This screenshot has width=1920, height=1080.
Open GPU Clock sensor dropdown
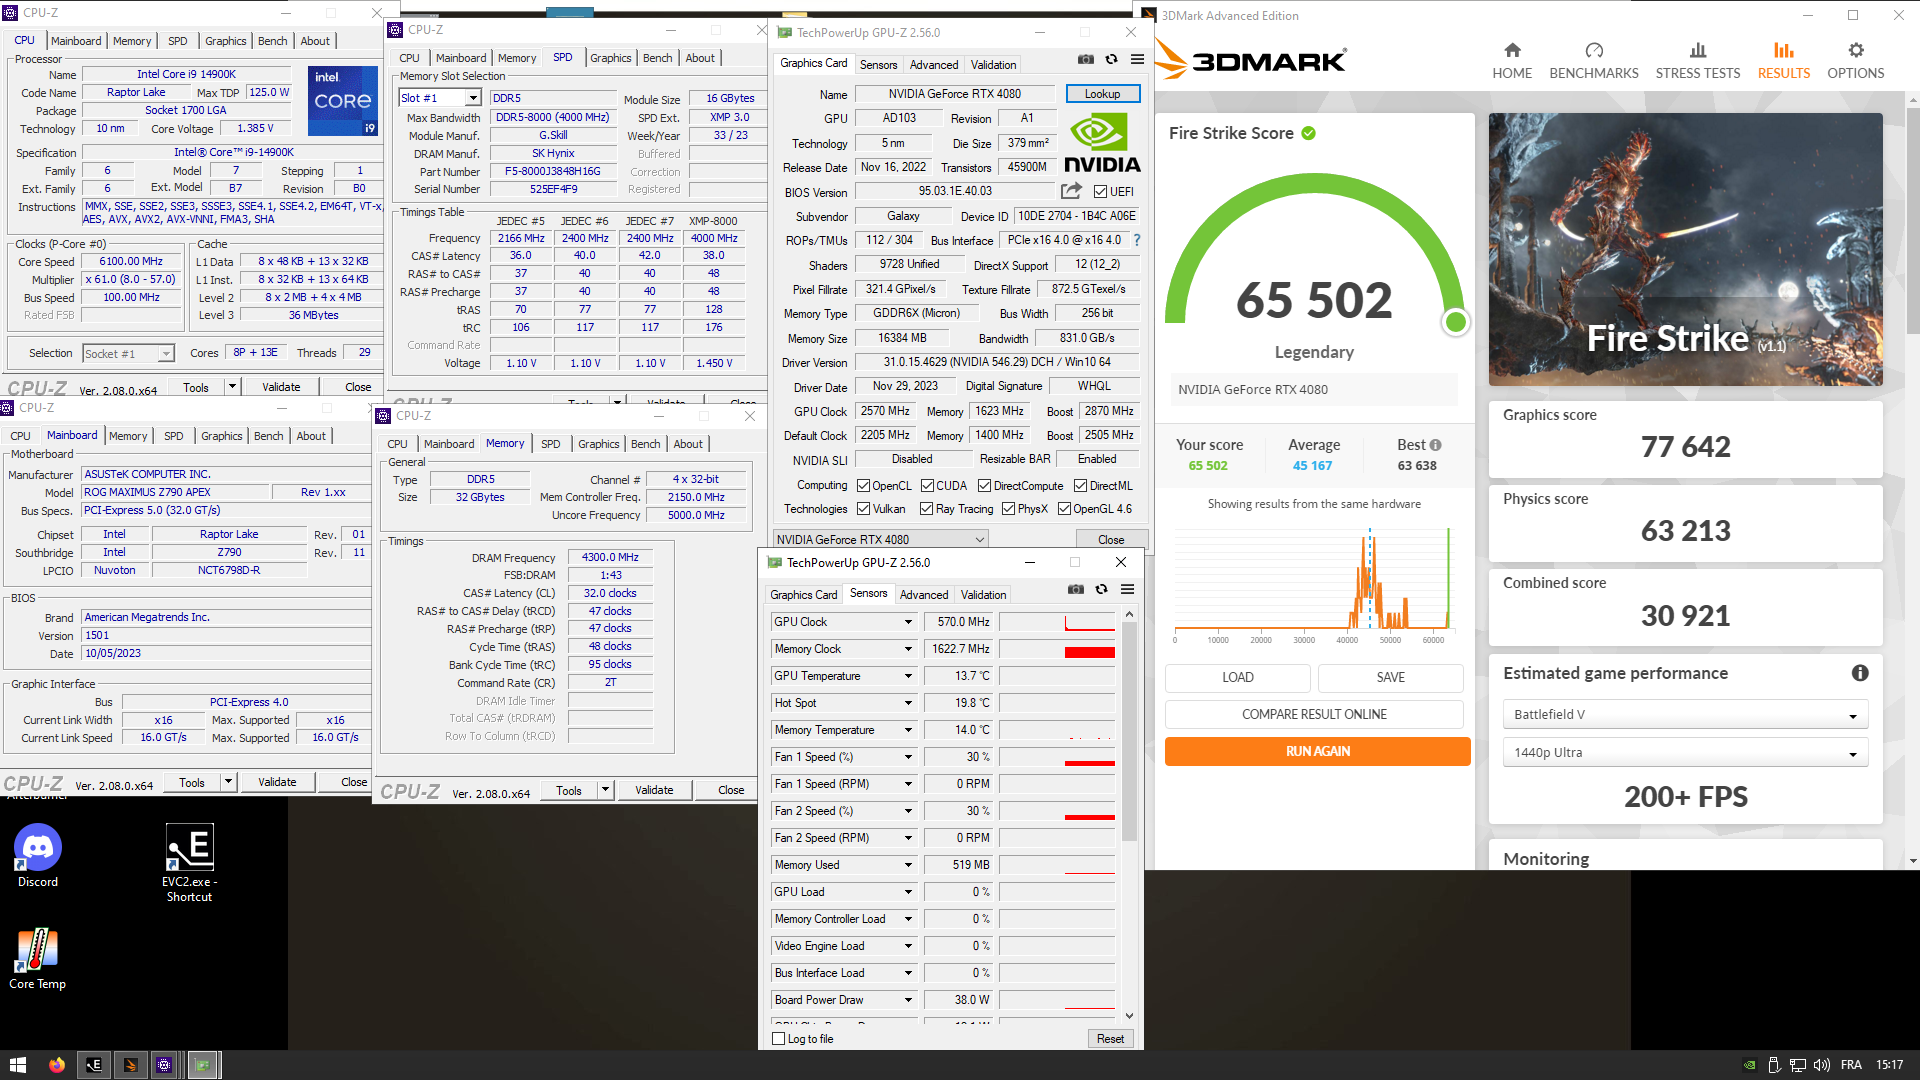pos(908,622)
